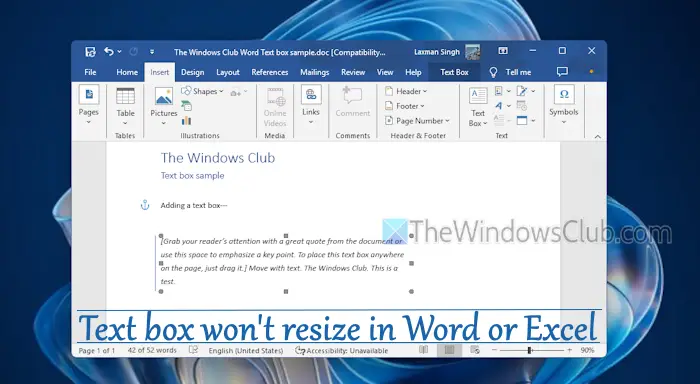Open Customize Quick Access Toolbar dropdown
Image resolution: width=700 pixels, height=384 pixels.
point(152,52)
